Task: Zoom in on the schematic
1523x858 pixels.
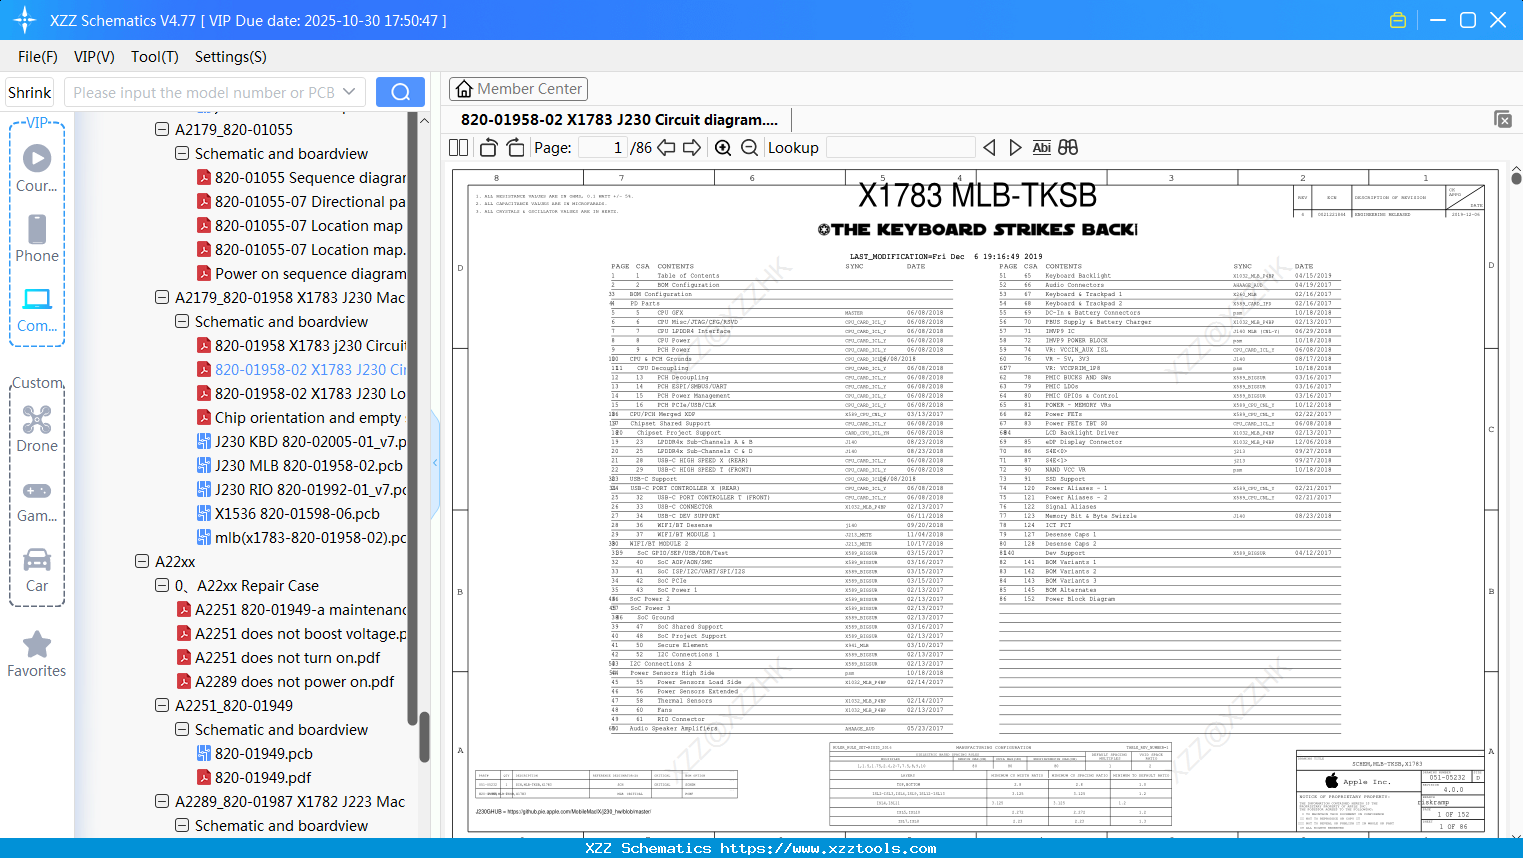Action: (x=723, y=148)
